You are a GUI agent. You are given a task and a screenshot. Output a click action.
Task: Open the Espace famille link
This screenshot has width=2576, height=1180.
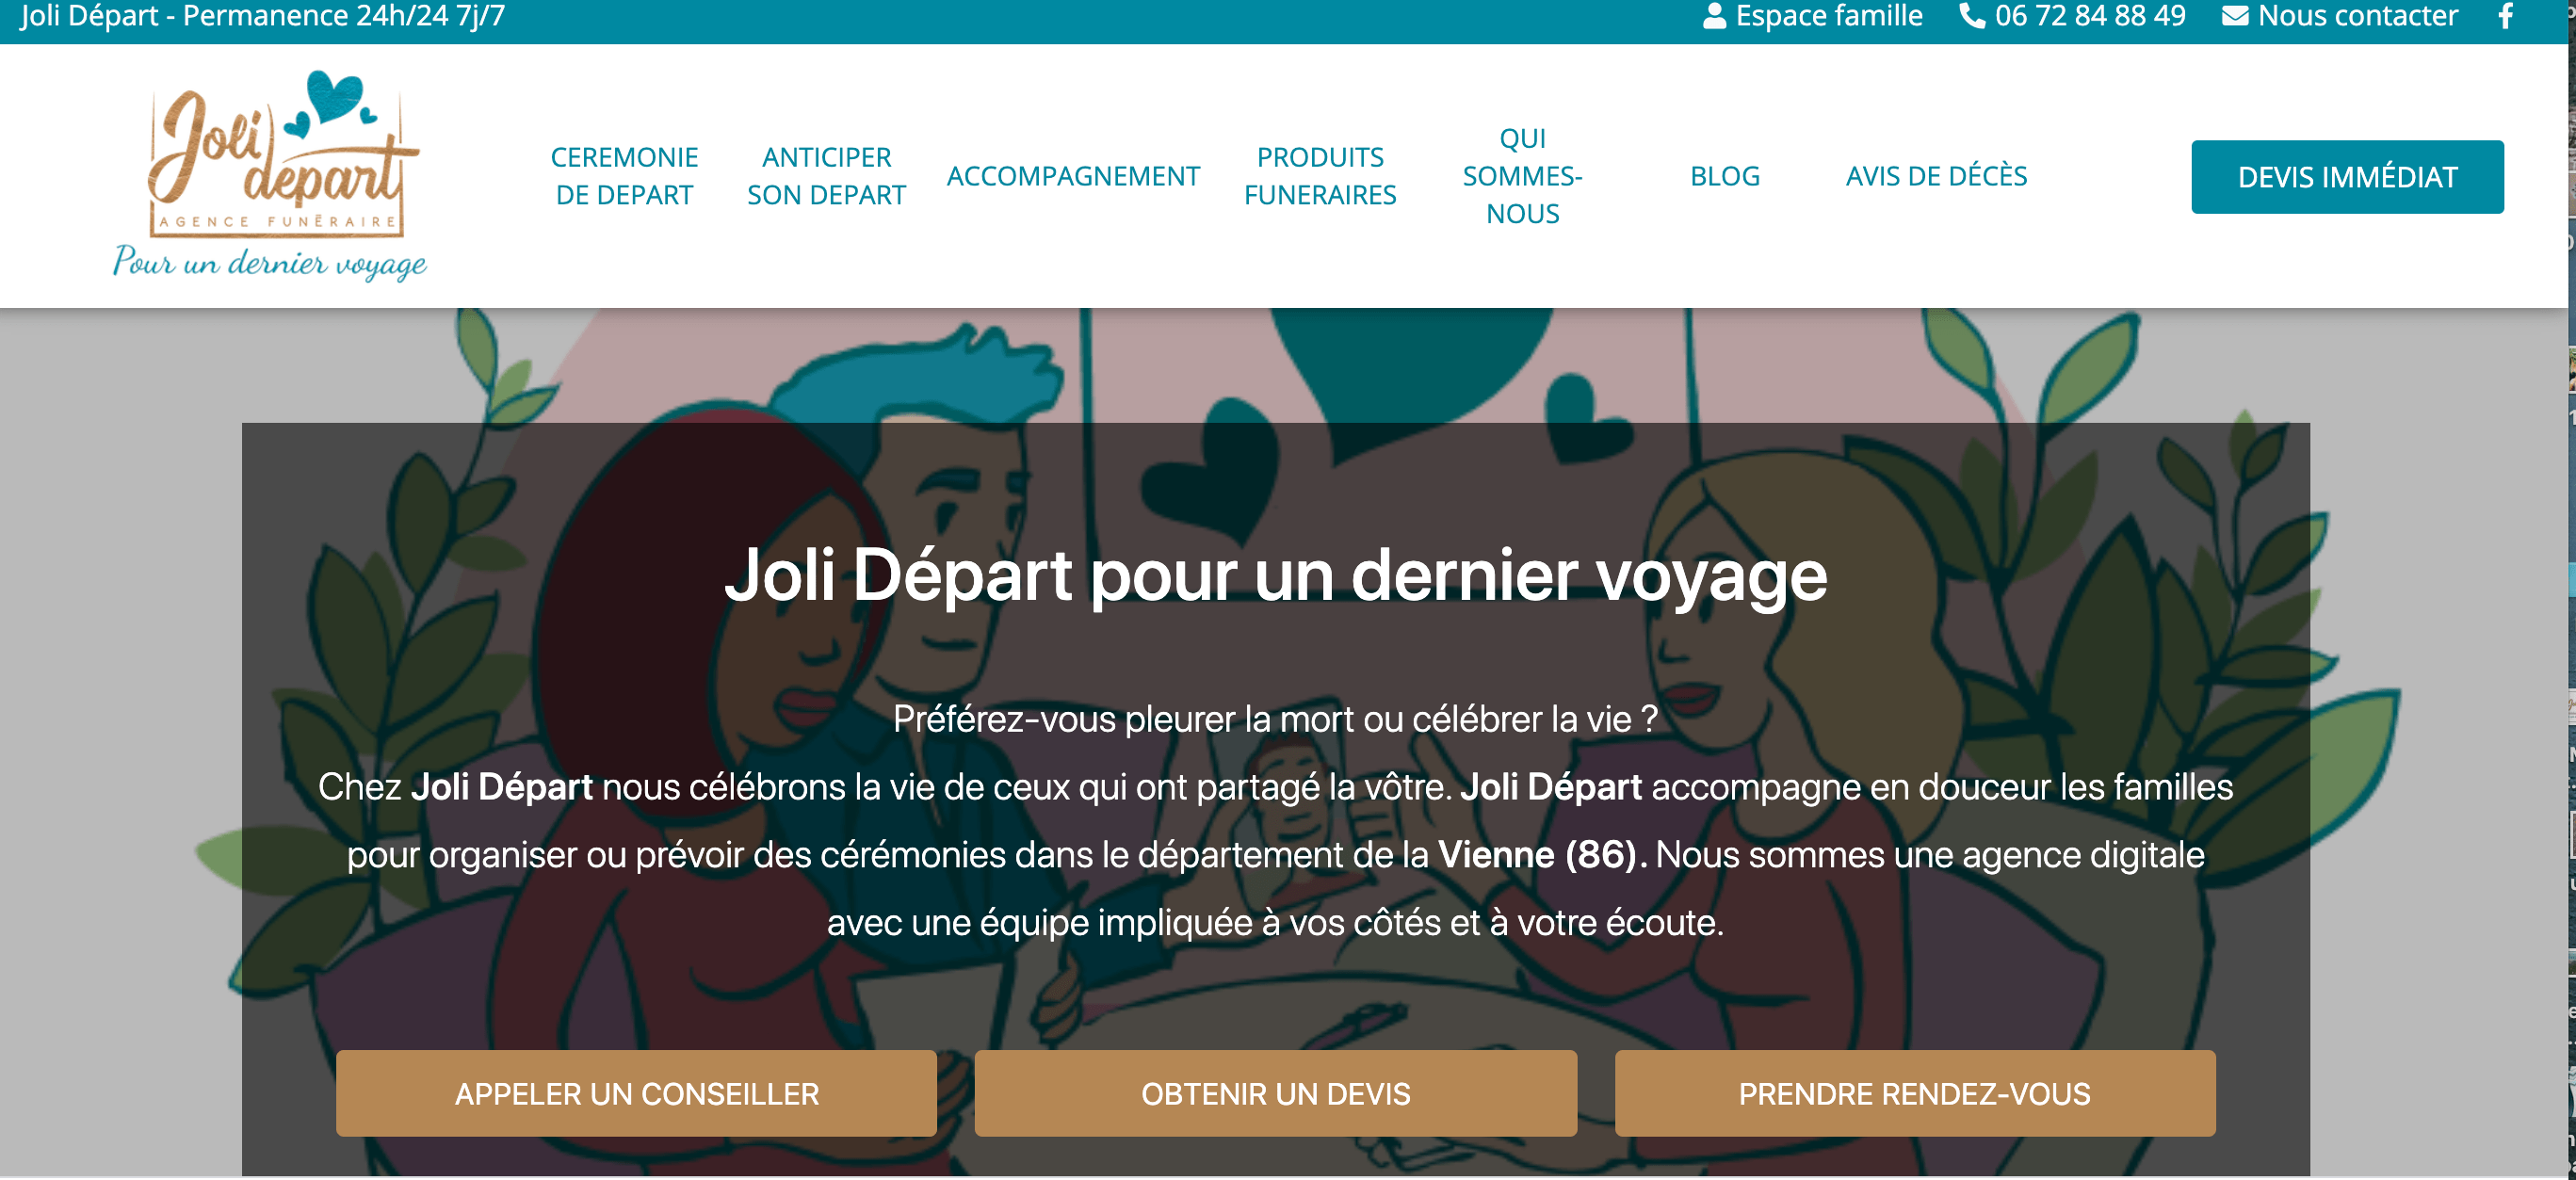point(1828,16)
